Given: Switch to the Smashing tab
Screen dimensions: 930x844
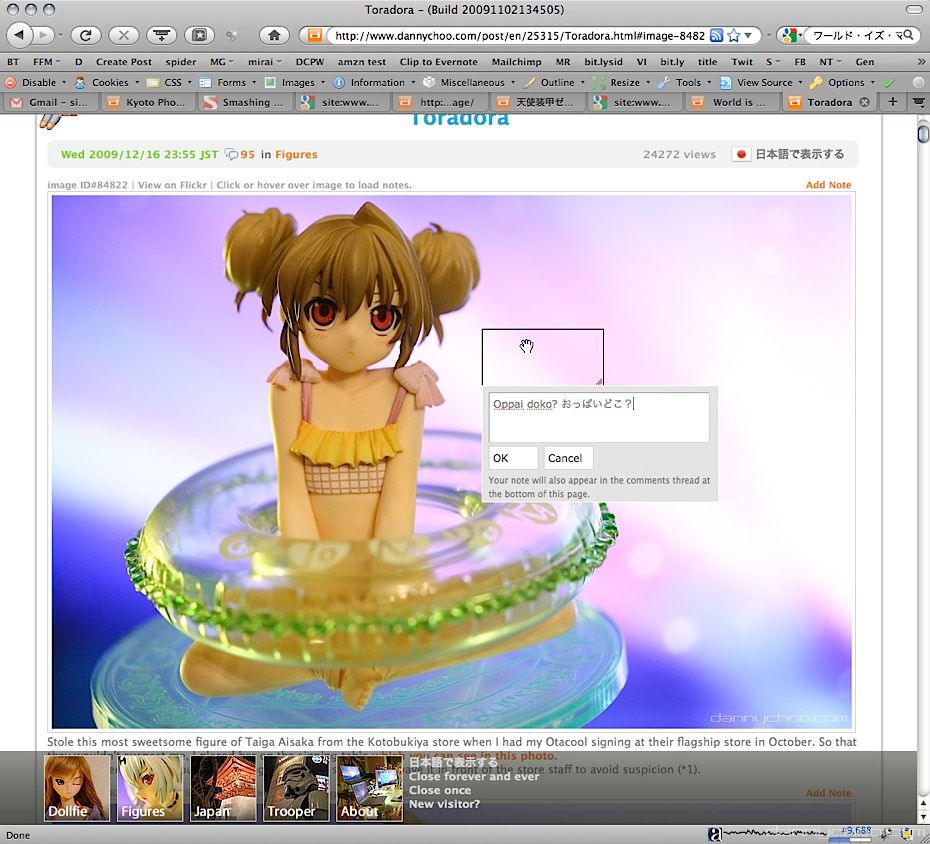Looking at the screenshot, I should coord(244,102).
